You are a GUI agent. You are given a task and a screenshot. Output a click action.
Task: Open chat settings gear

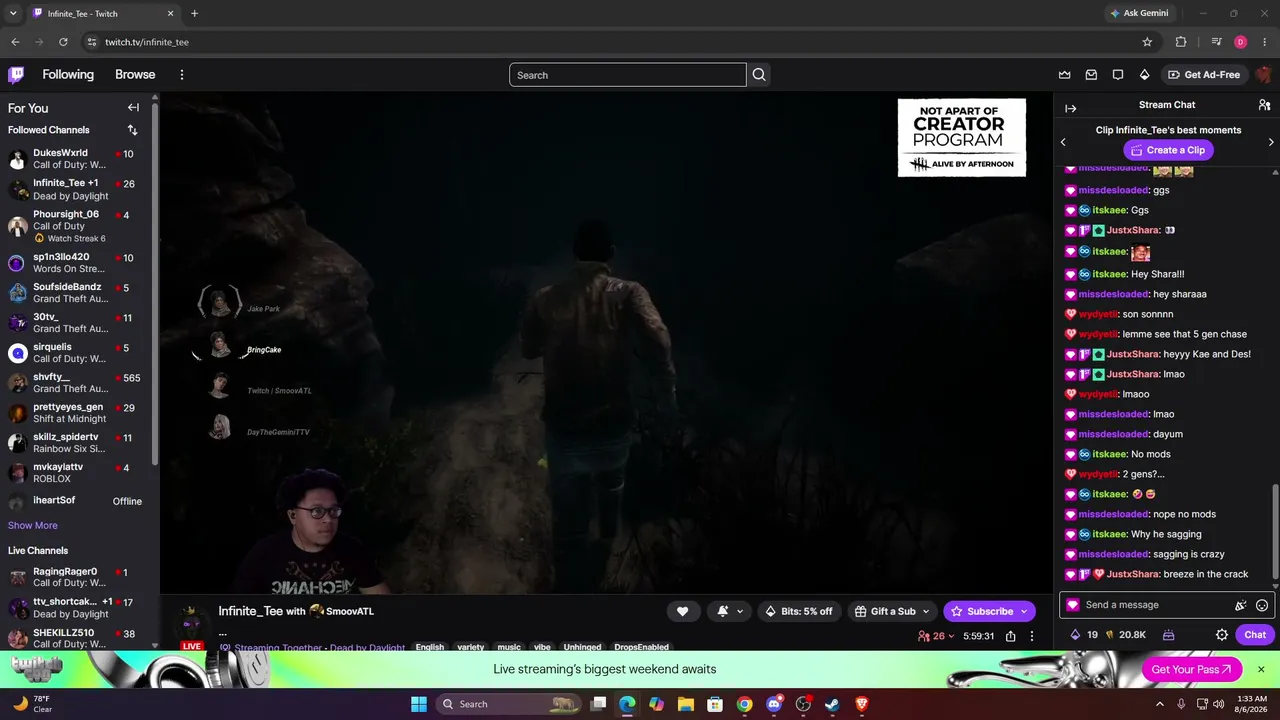1221,635
